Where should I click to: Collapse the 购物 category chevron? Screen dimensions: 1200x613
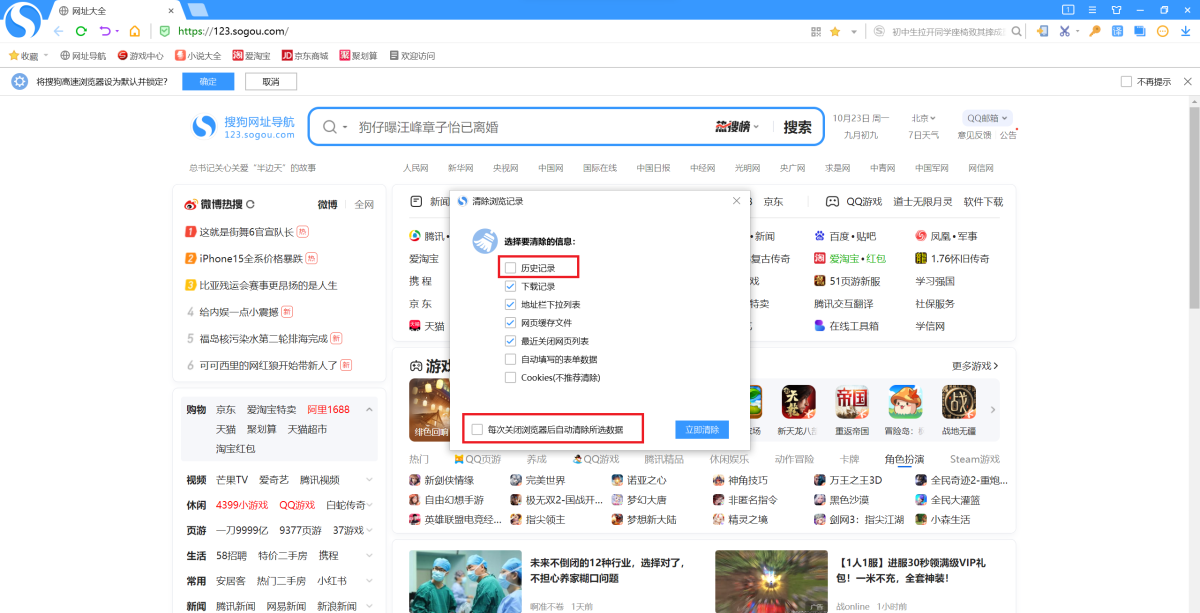pyautogui.click(x=370, y=410)
